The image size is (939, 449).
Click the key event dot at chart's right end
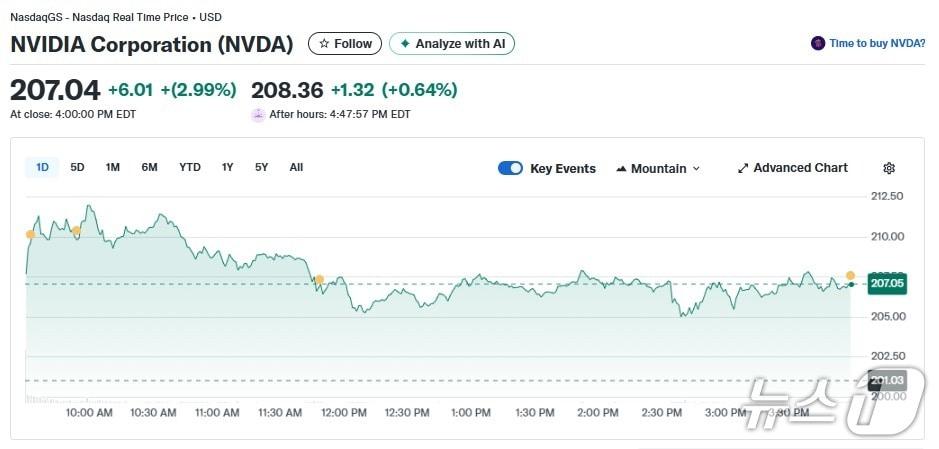coord(850,275)
